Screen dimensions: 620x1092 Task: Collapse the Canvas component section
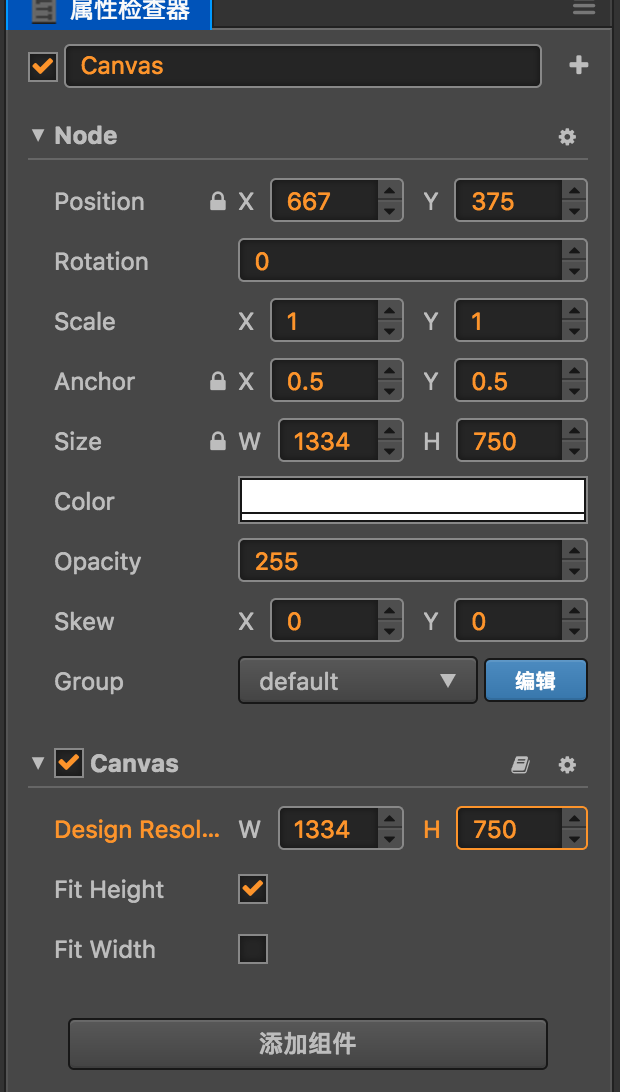38,764
